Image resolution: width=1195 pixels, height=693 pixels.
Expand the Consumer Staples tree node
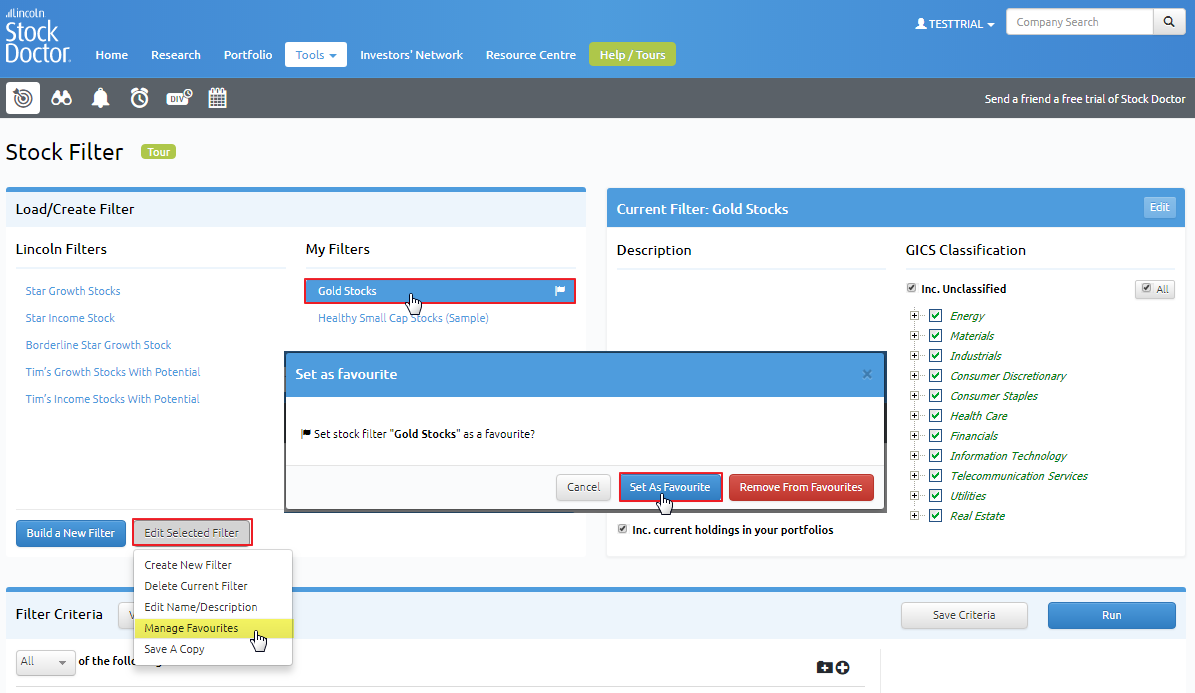click(x=915, y=396)
